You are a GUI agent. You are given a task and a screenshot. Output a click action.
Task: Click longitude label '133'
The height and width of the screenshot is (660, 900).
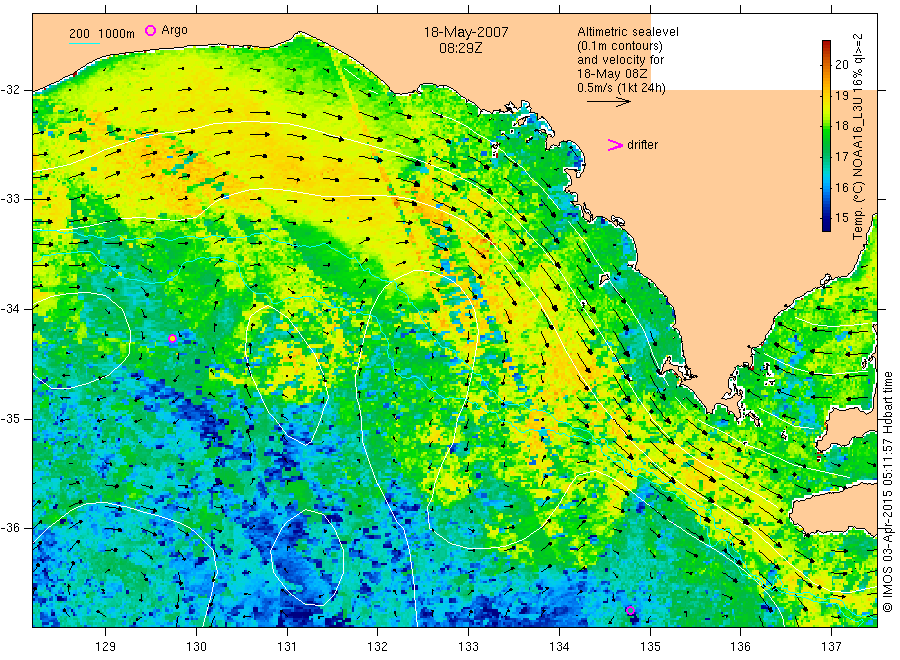point(468,647)
